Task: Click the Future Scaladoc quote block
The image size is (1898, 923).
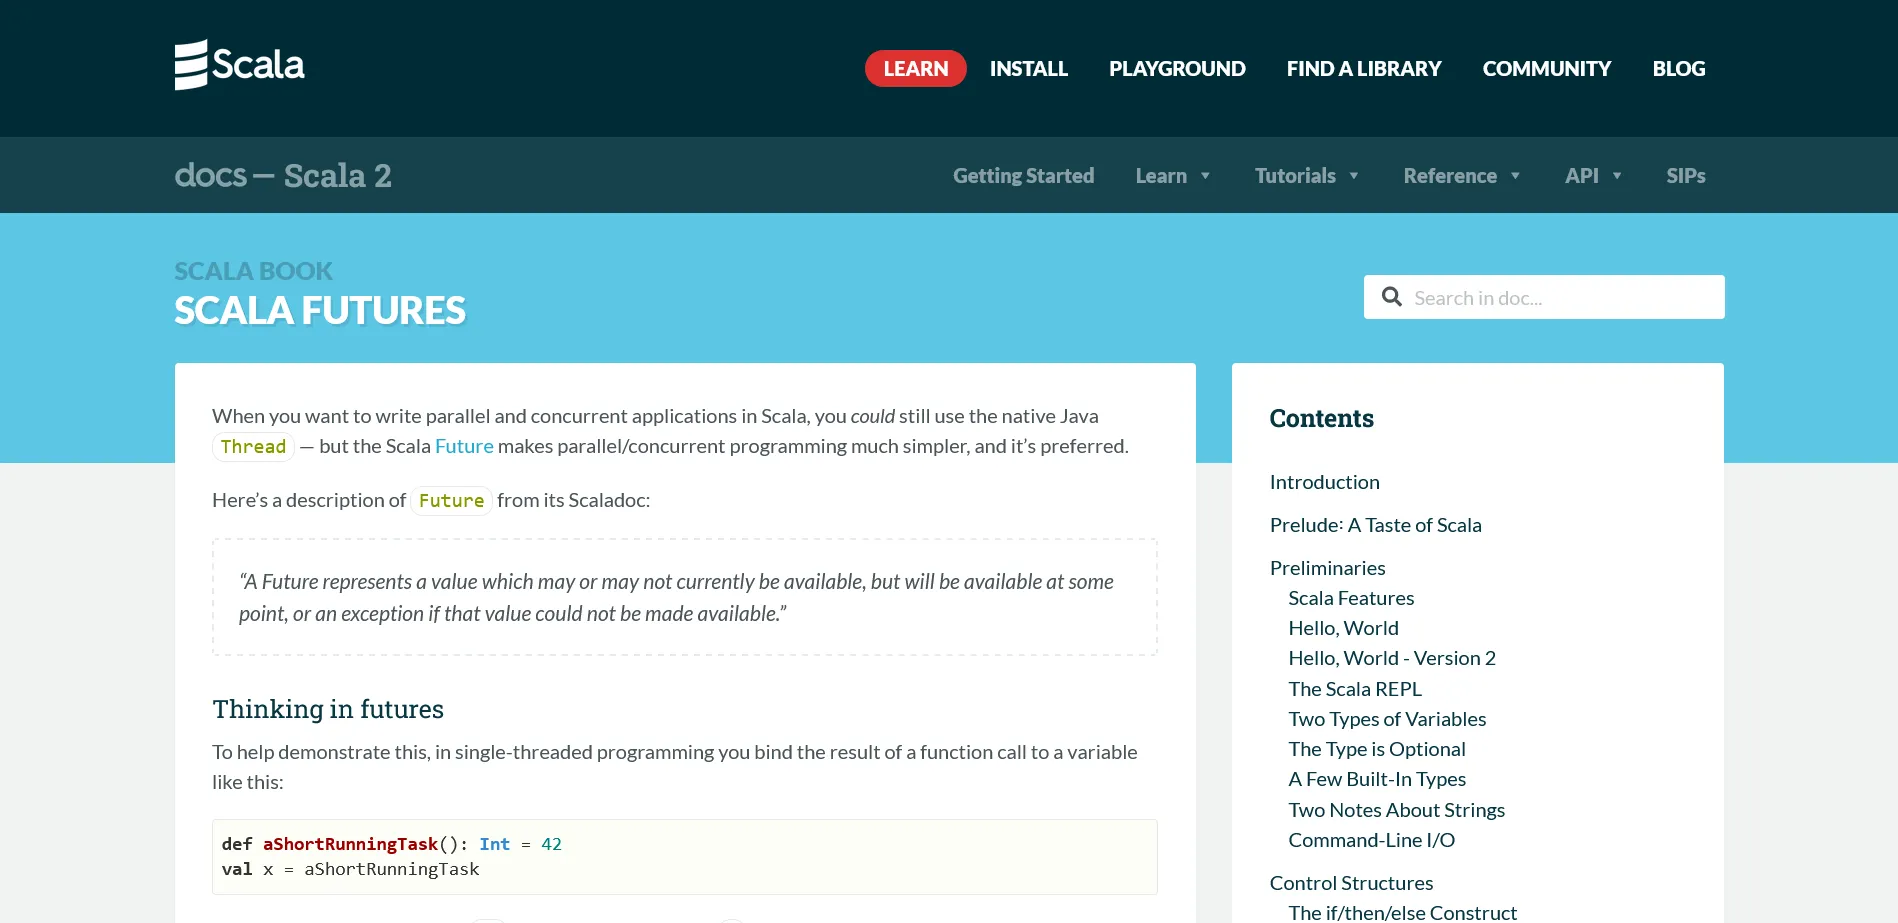Action: tap(685, 597)
